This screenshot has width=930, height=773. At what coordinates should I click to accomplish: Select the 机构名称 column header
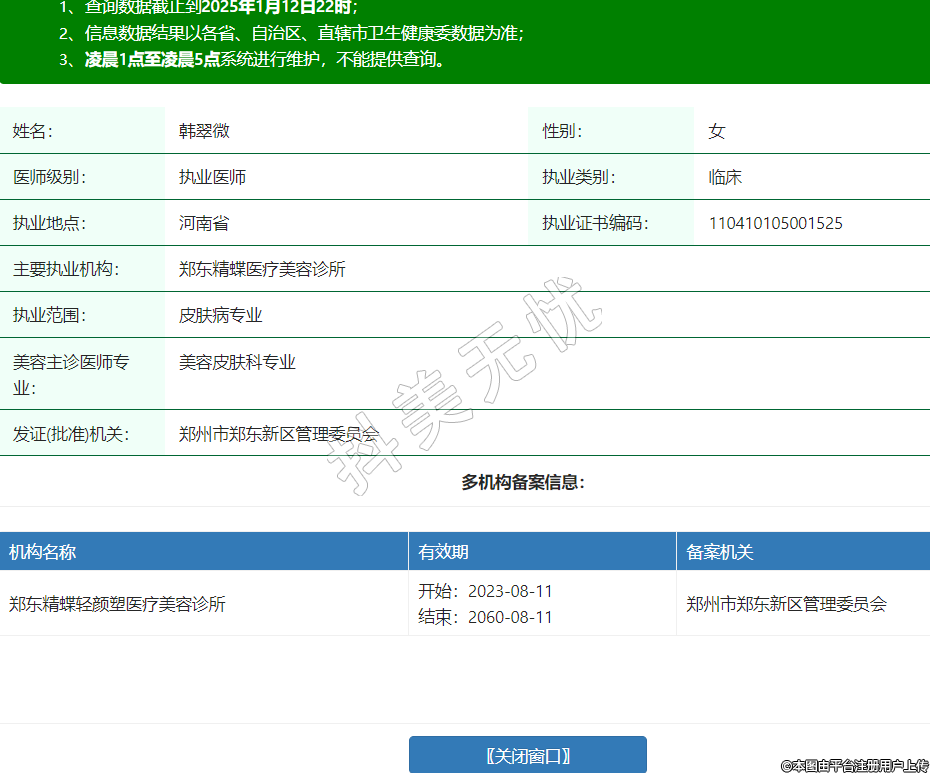coord(43,552)
